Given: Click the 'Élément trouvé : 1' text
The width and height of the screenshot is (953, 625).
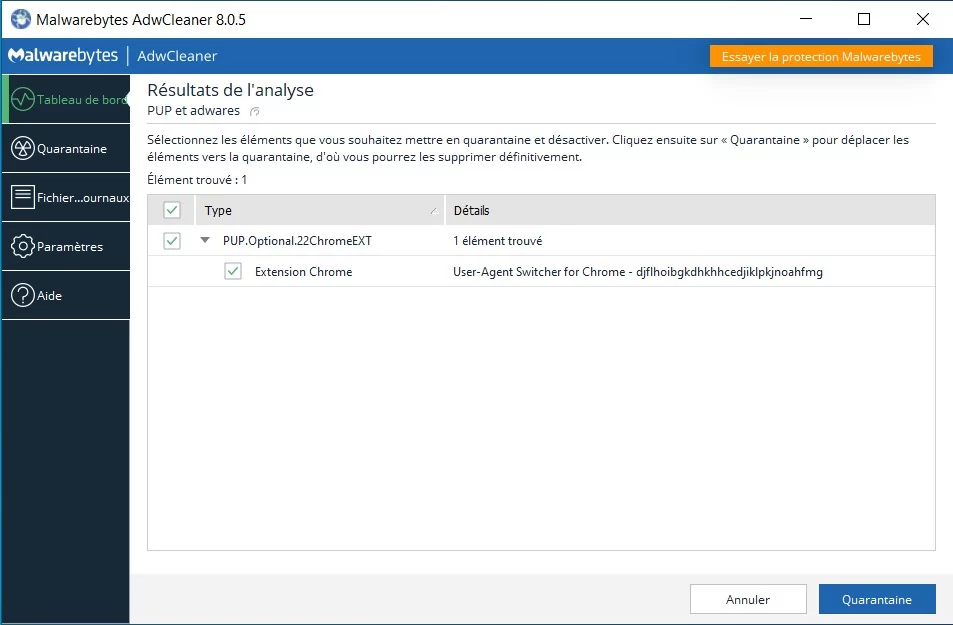Looking at the screenshot, I should coord(197,179).
